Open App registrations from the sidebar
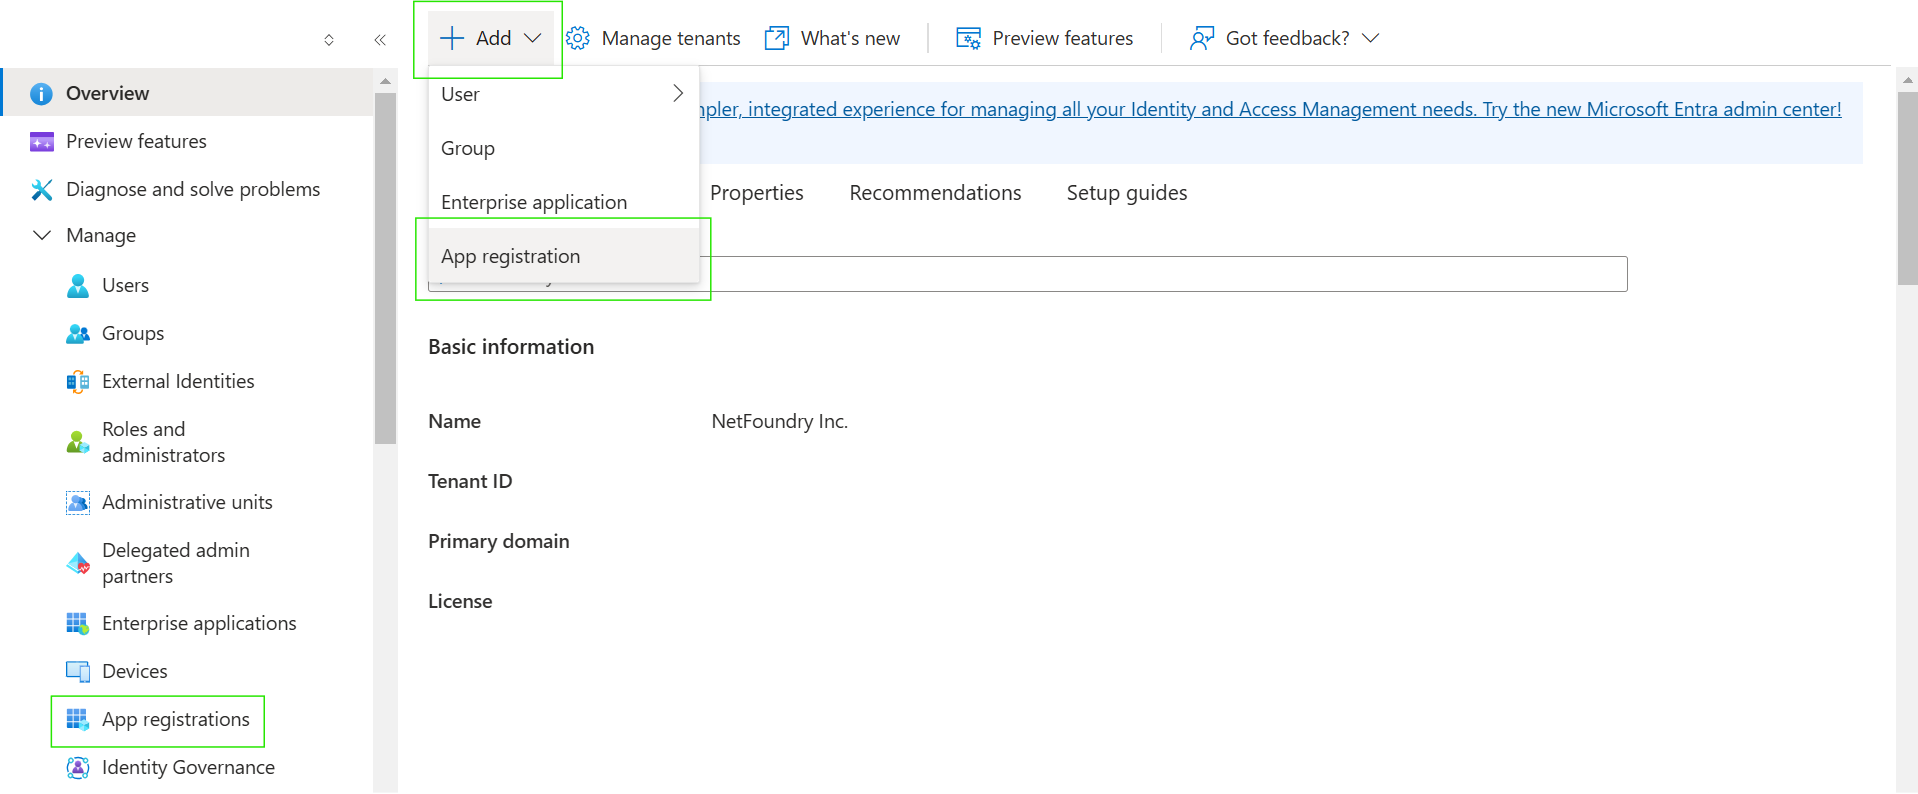 [175, 720]
